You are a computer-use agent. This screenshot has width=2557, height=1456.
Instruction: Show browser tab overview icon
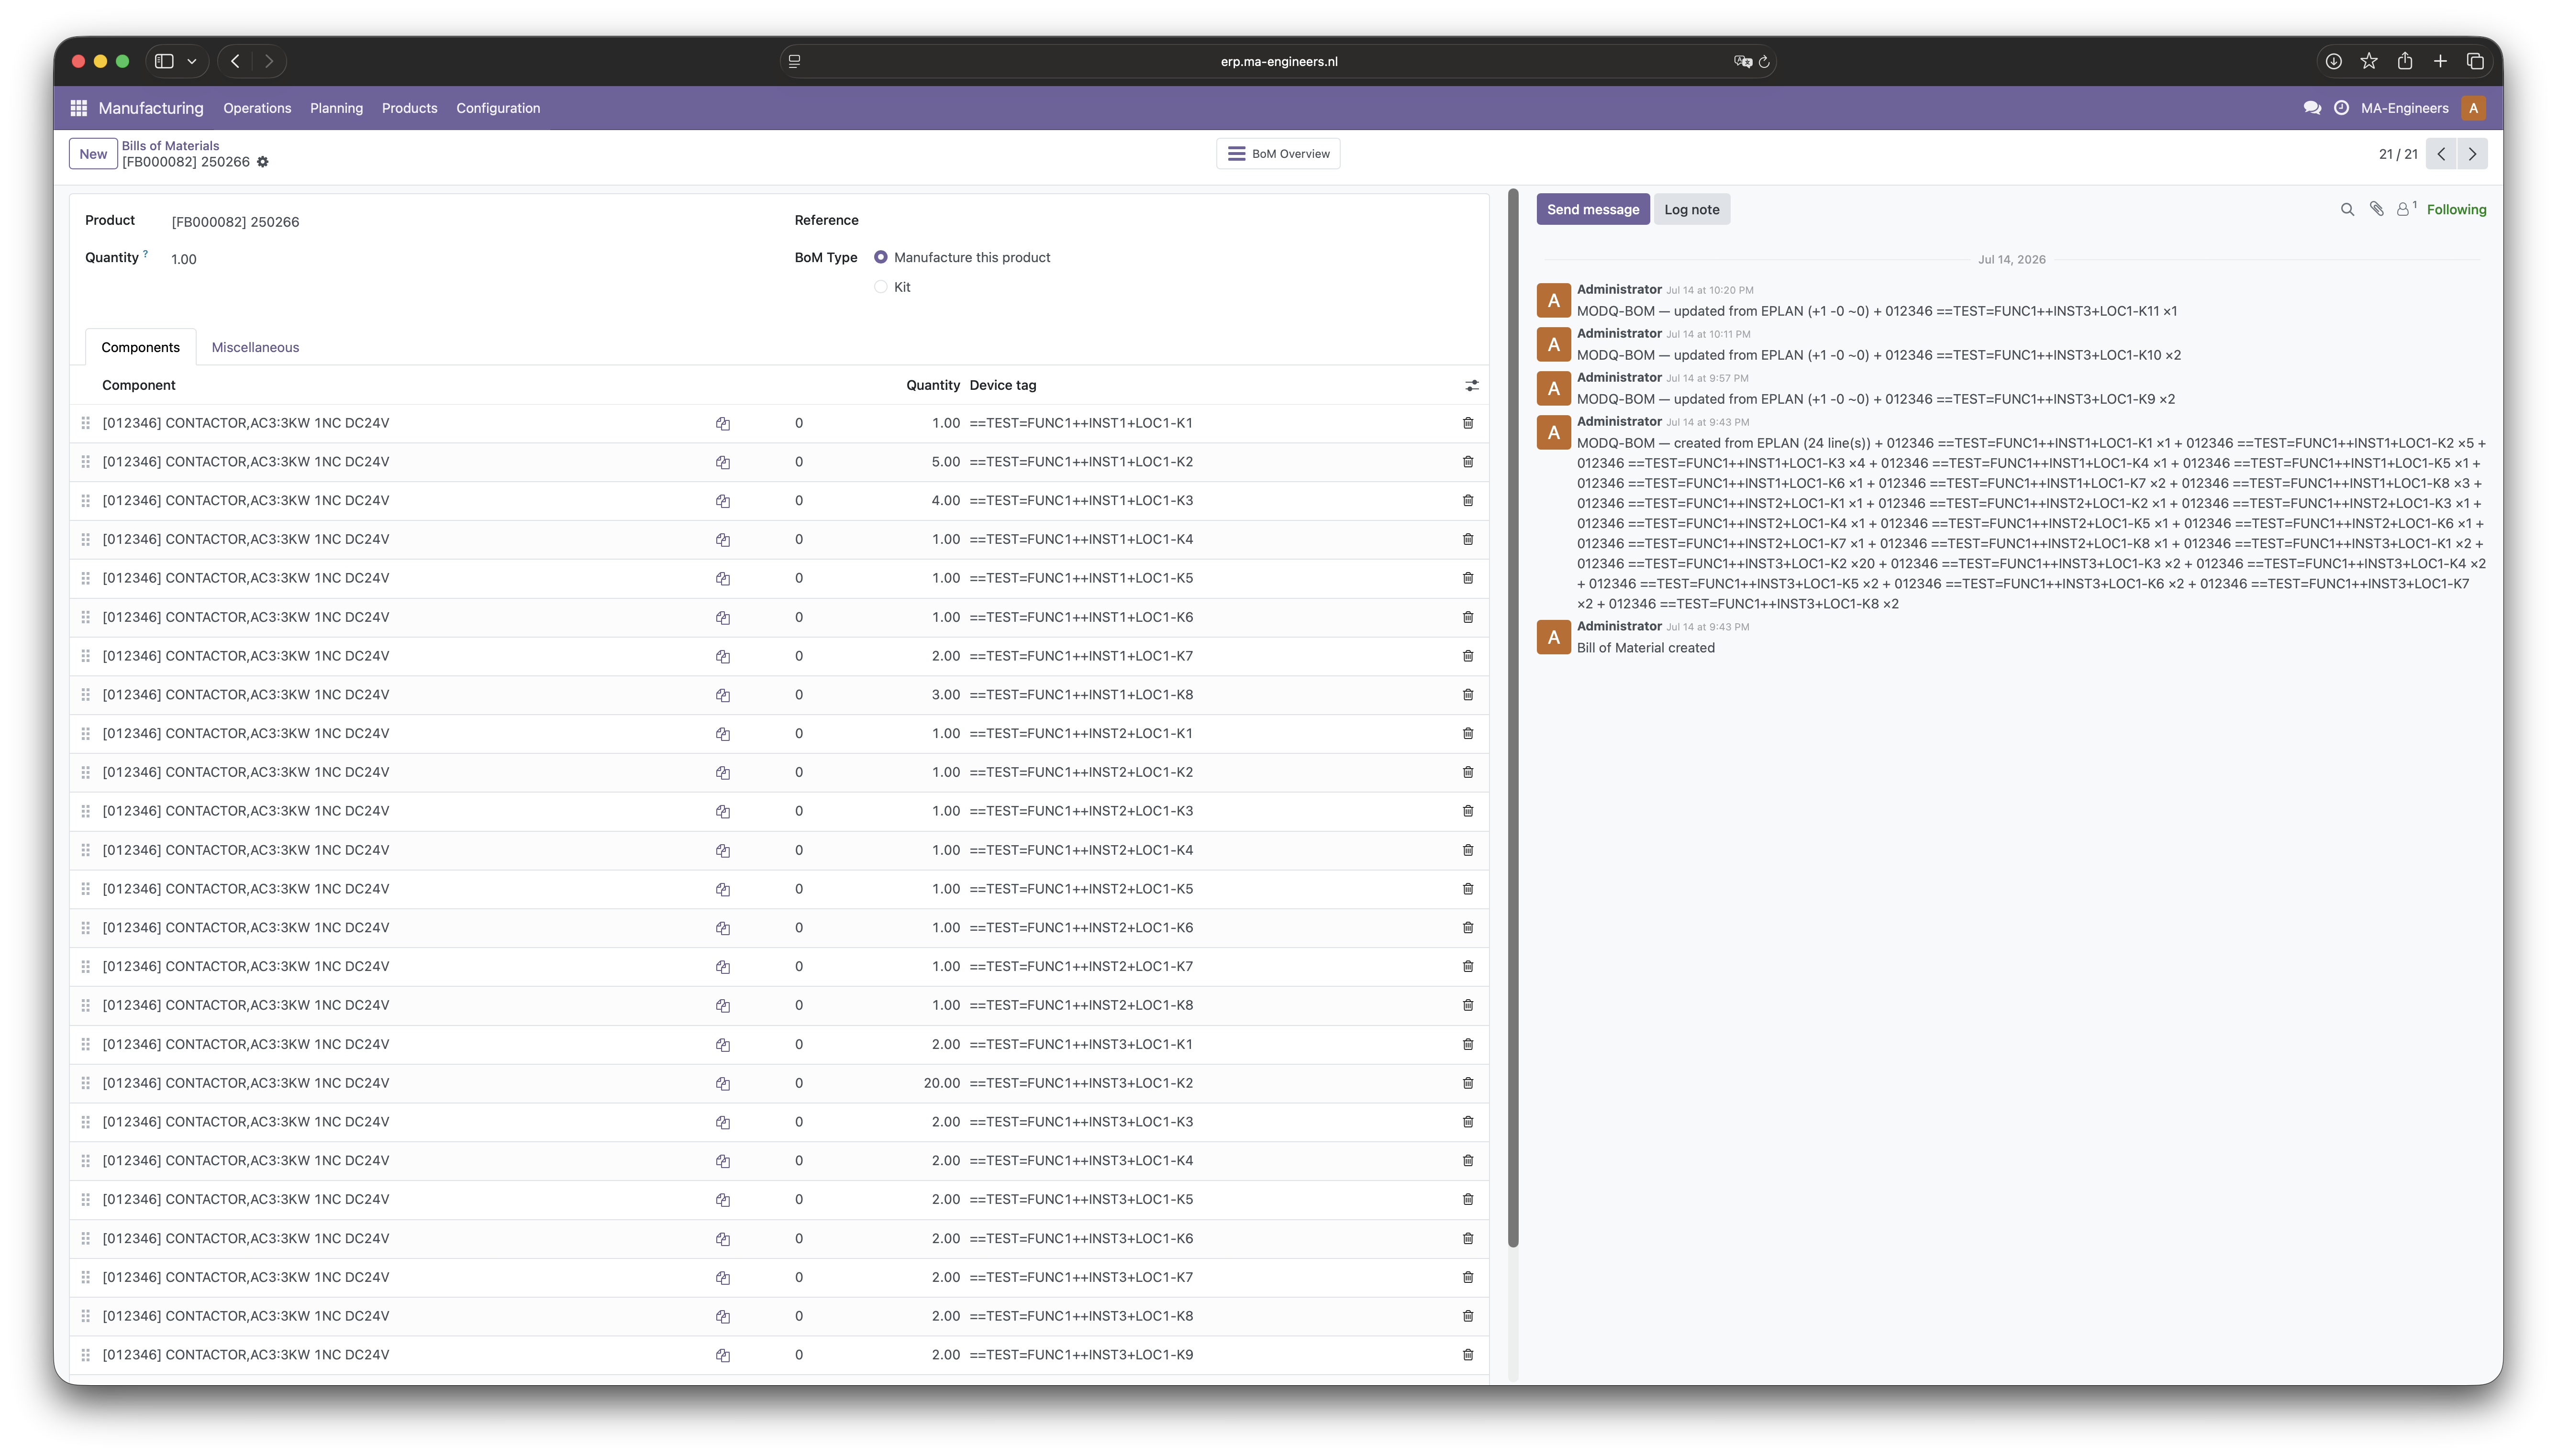[2475, 61]
